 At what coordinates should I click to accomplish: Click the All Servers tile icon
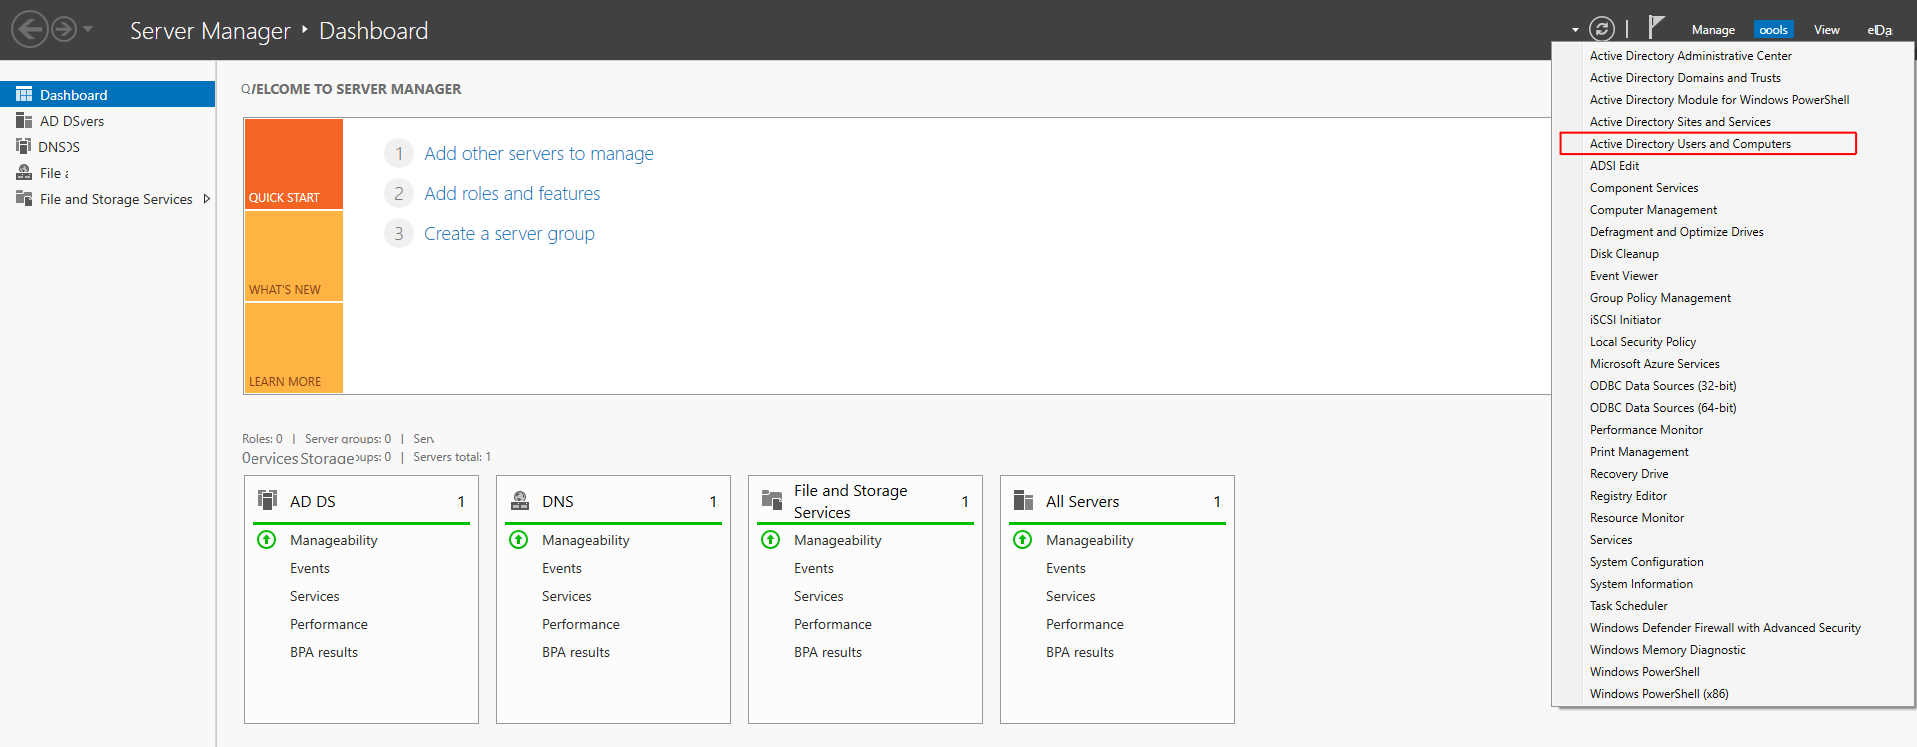1023,500
